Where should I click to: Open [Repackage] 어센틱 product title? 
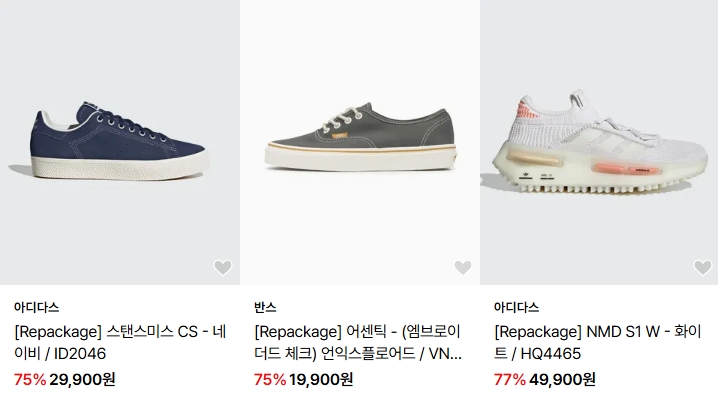pos(358,342)
